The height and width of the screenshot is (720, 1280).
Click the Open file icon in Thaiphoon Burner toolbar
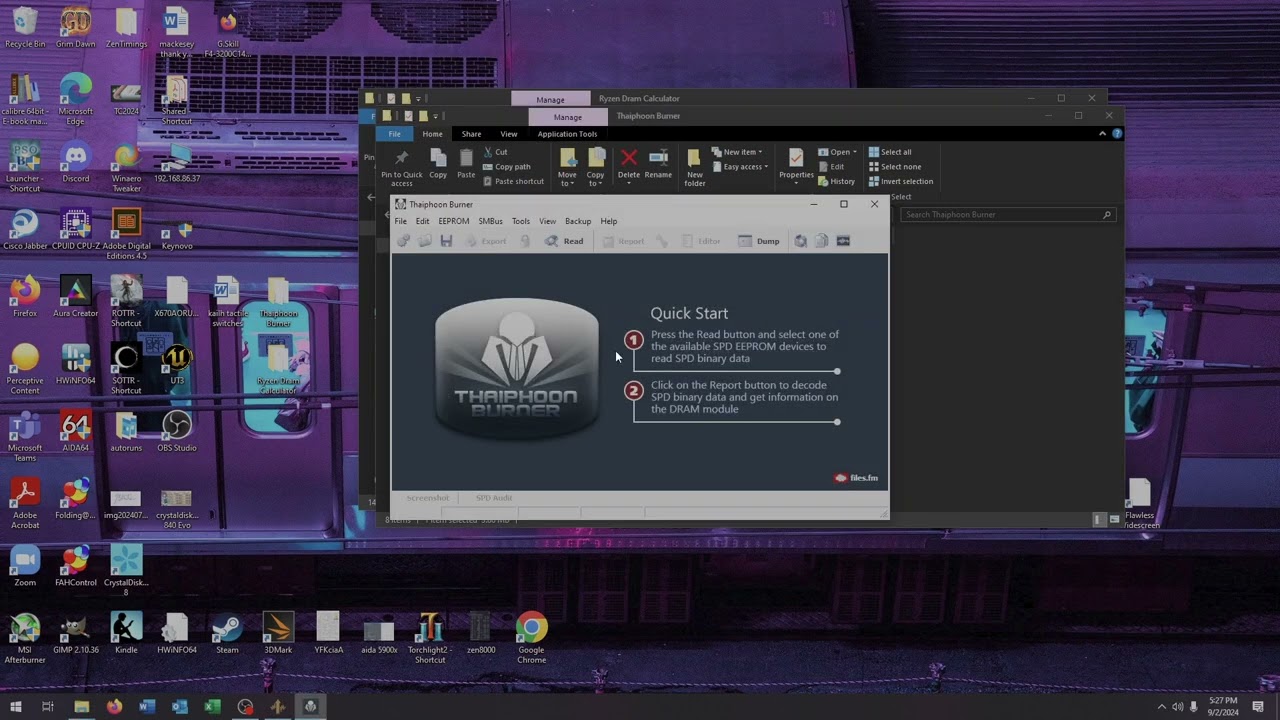pyautogui.click(x=425, y=241)
